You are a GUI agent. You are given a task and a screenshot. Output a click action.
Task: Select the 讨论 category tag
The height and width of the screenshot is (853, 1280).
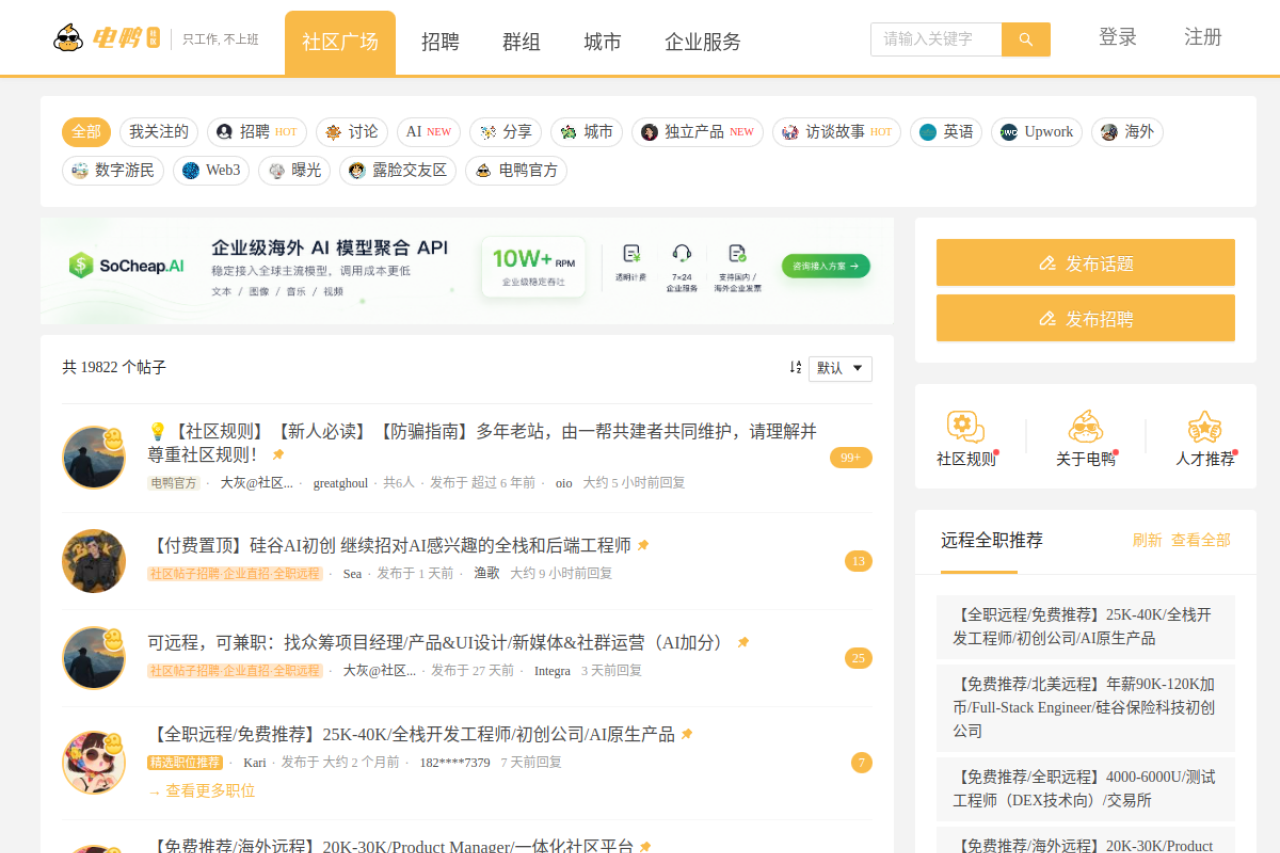(351, 132)
